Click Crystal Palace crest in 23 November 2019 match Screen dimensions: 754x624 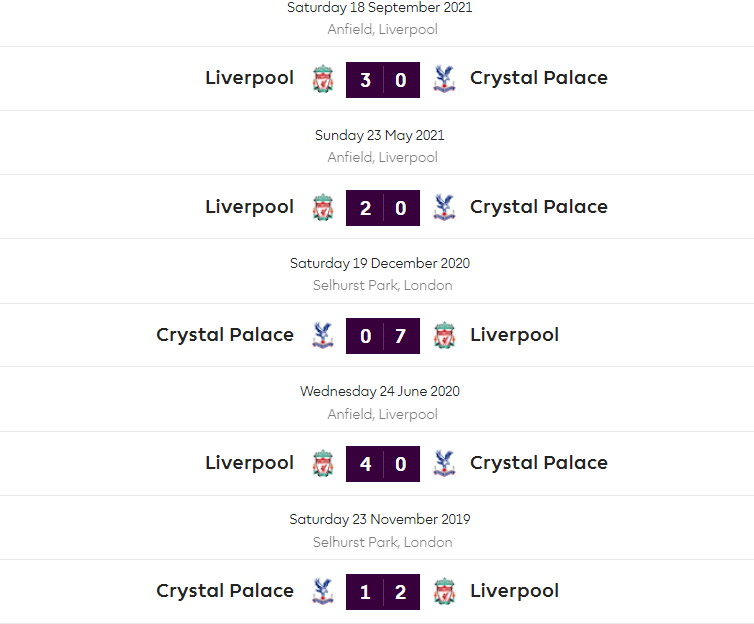[x=322, y=591]
